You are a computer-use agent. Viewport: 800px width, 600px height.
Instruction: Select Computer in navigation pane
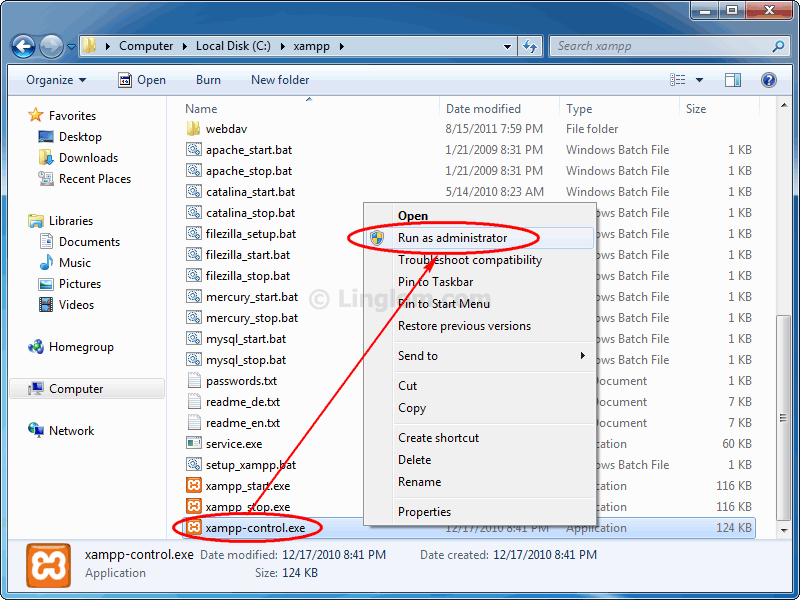click(87, 389)
